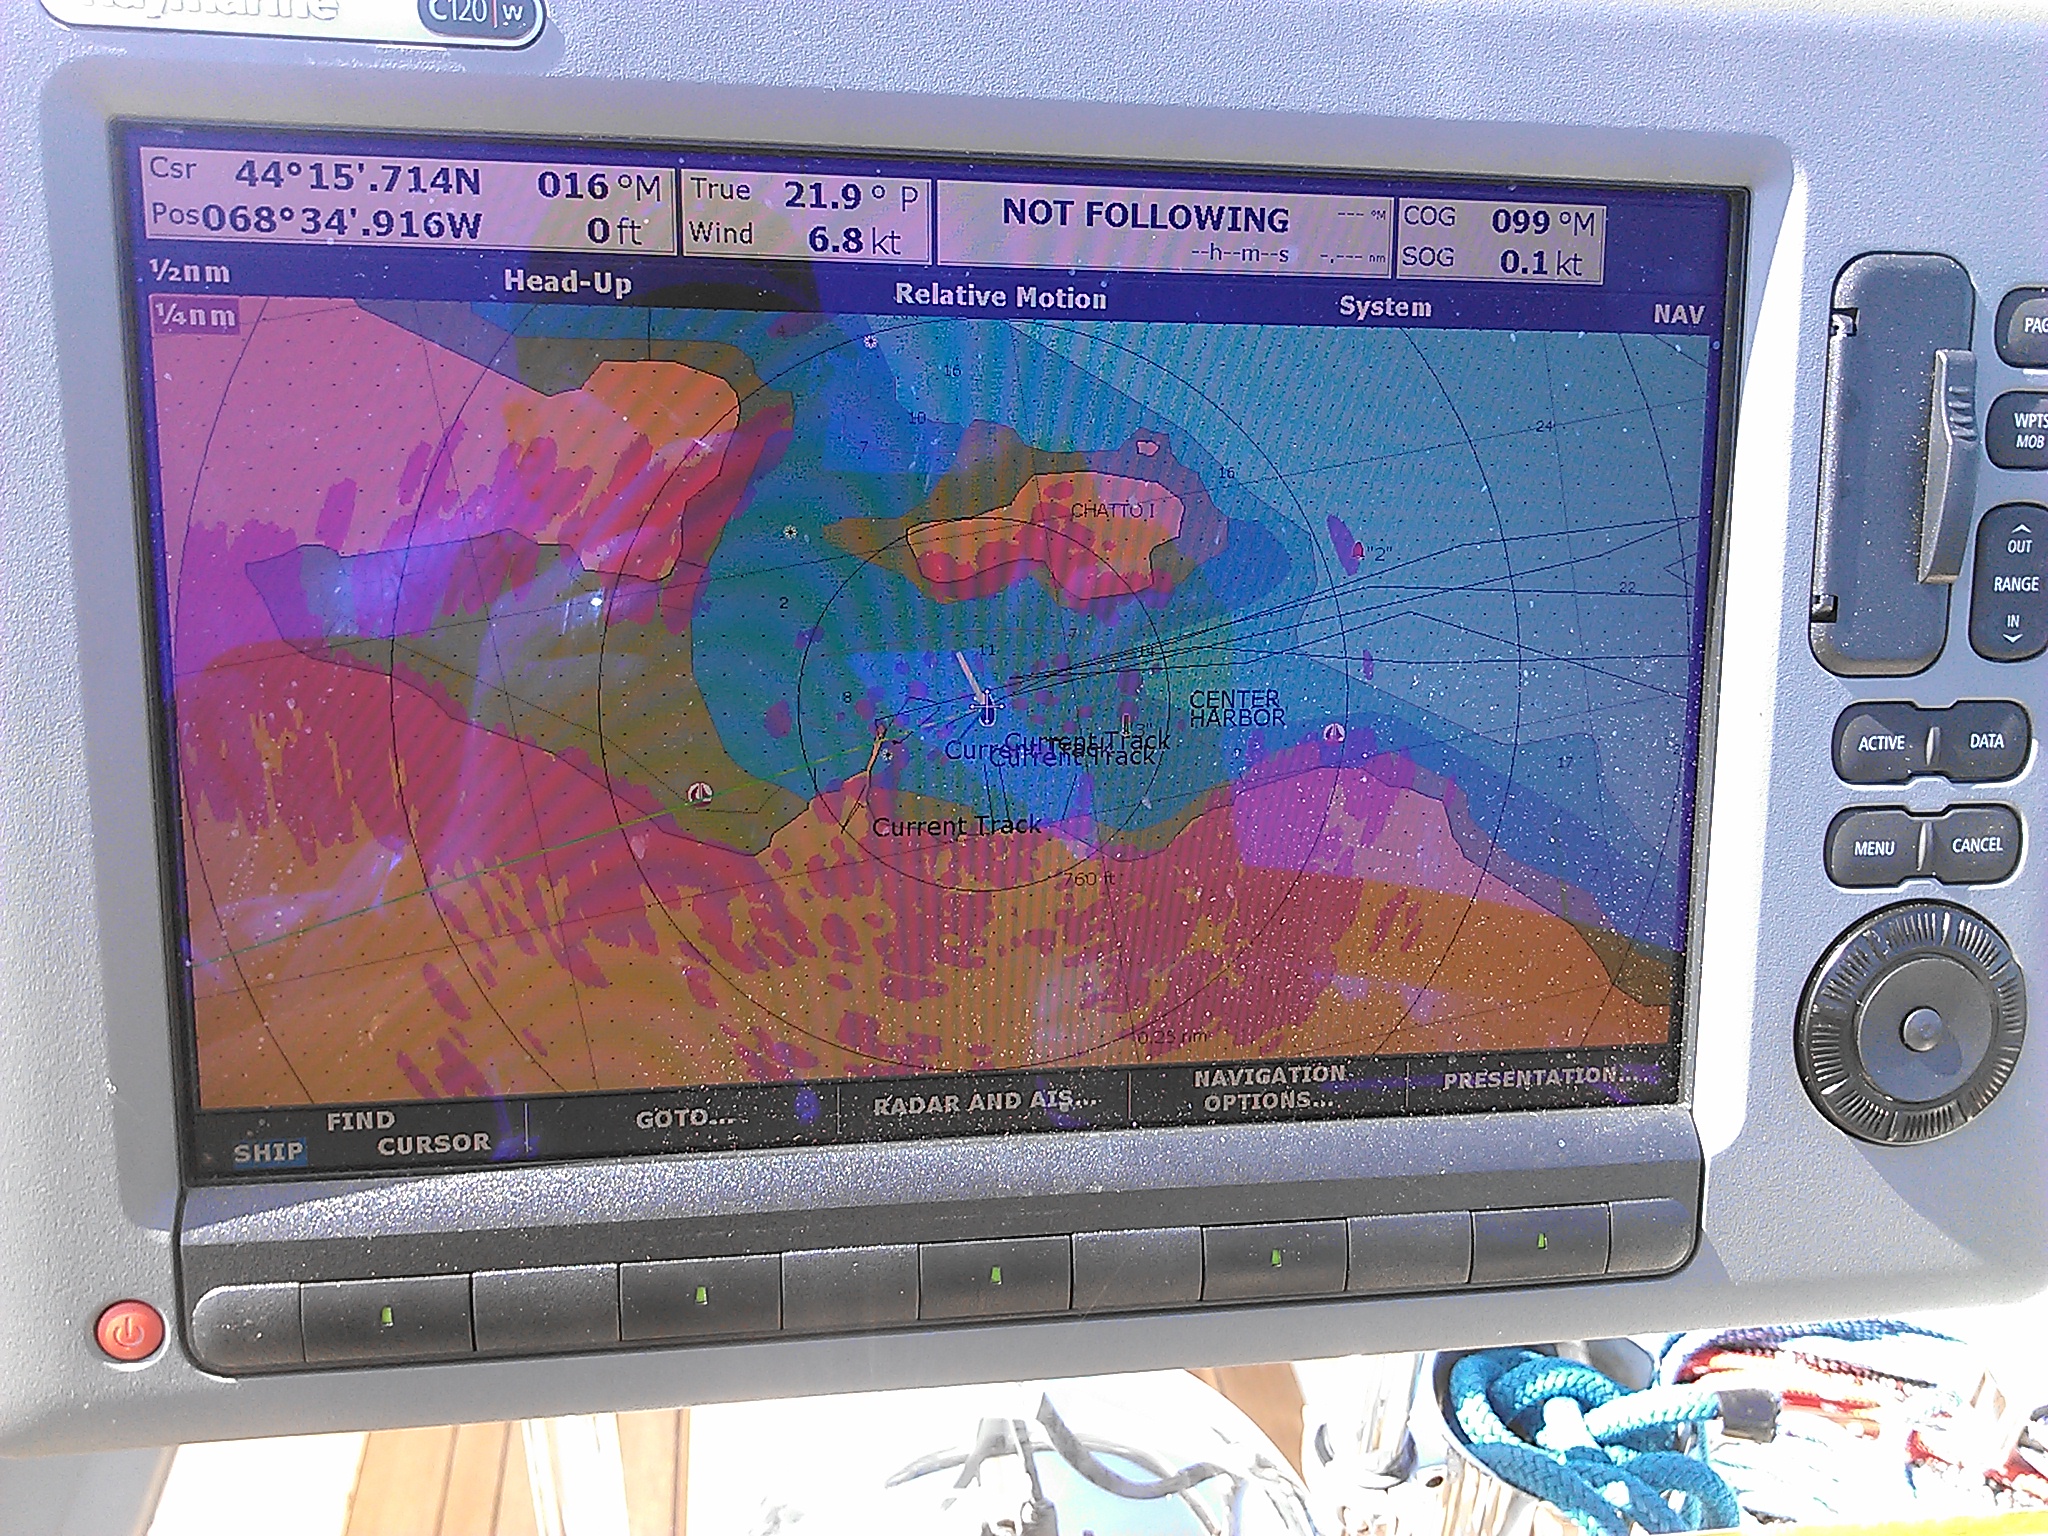Viewport: 2048px width, 1536px height.
Task: Select the 1/4nm range scale label
Action: pos(195,316)
